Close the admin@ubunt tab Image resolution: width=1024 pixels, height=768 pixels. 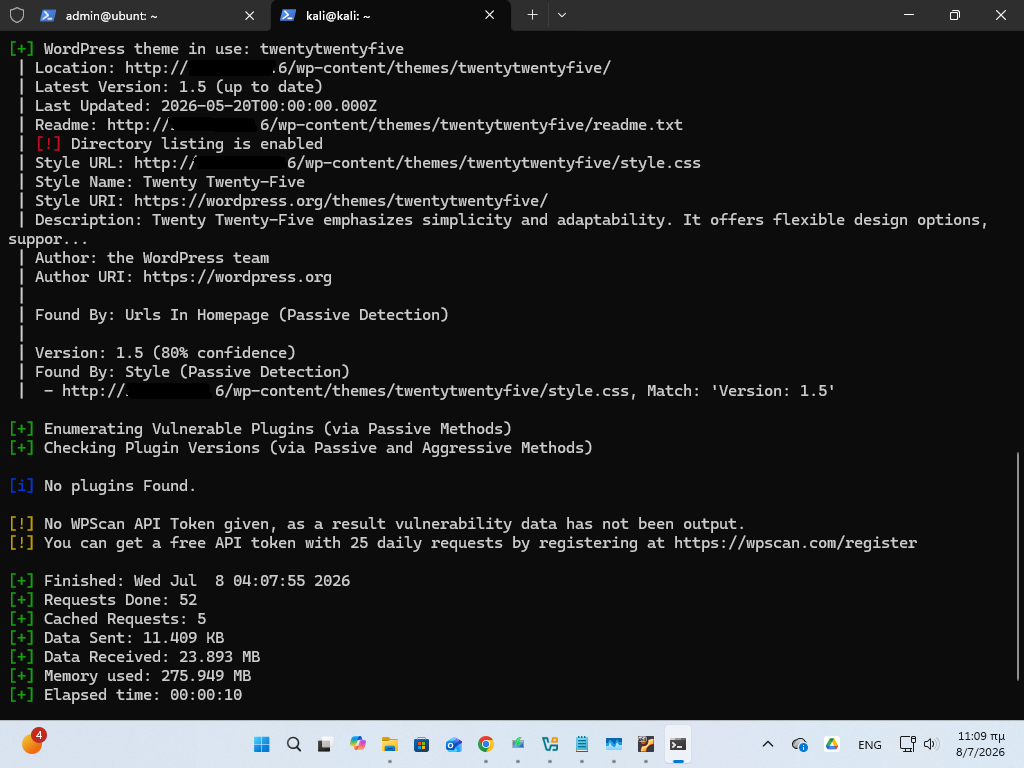[x=249, y=16]
